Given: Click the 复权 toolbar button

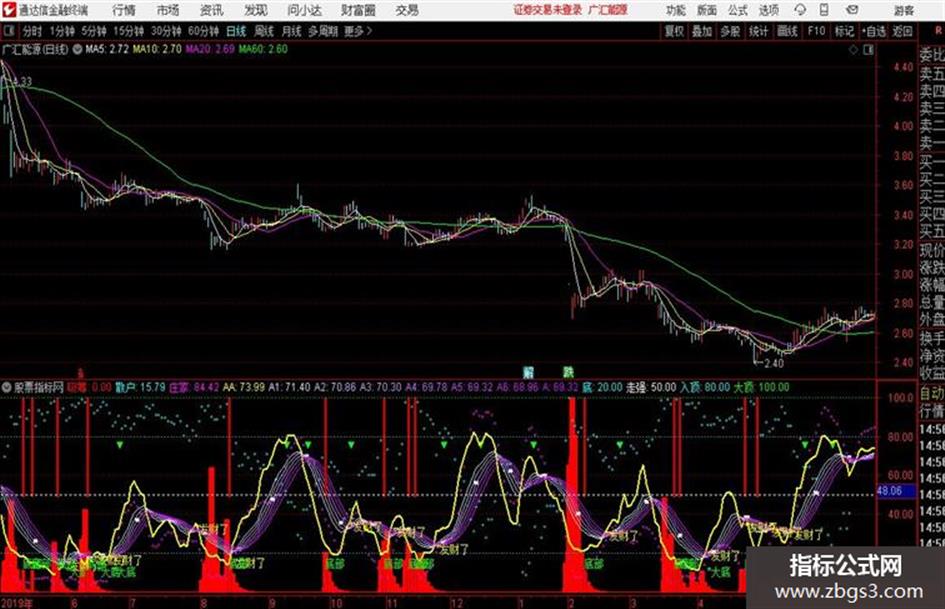Looking at the screenshot, I should 674,31.
